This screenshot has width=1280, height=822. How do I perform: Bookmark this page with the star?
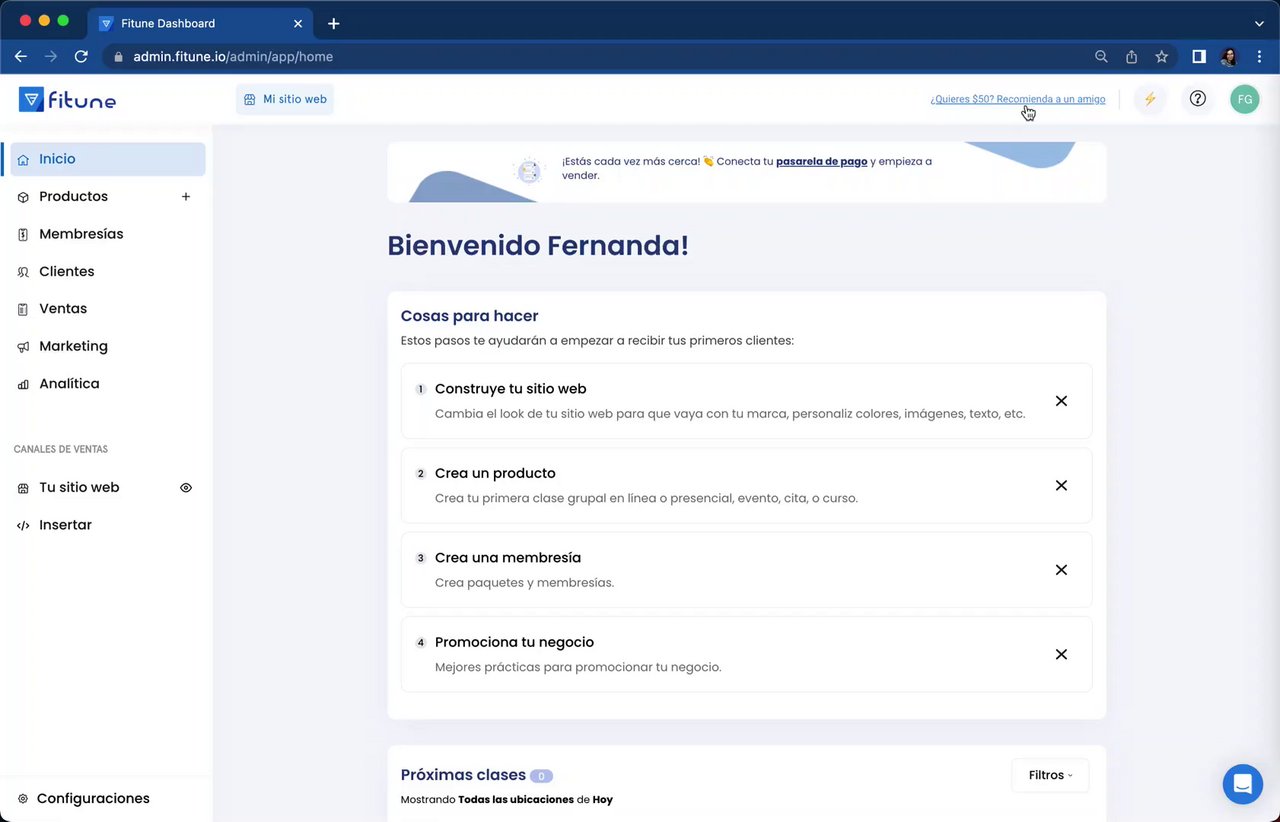(1161, 57)
